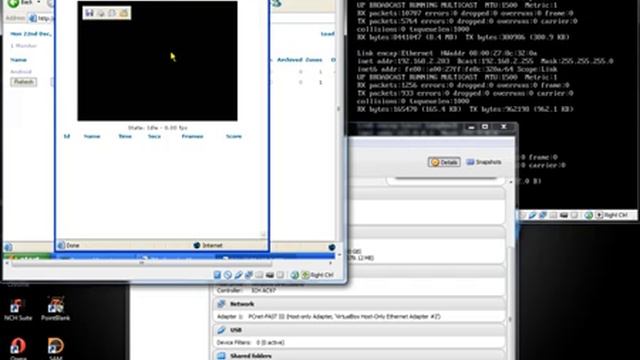
Task: Click the Id column header in popup
Action: (x=67, y=136)
